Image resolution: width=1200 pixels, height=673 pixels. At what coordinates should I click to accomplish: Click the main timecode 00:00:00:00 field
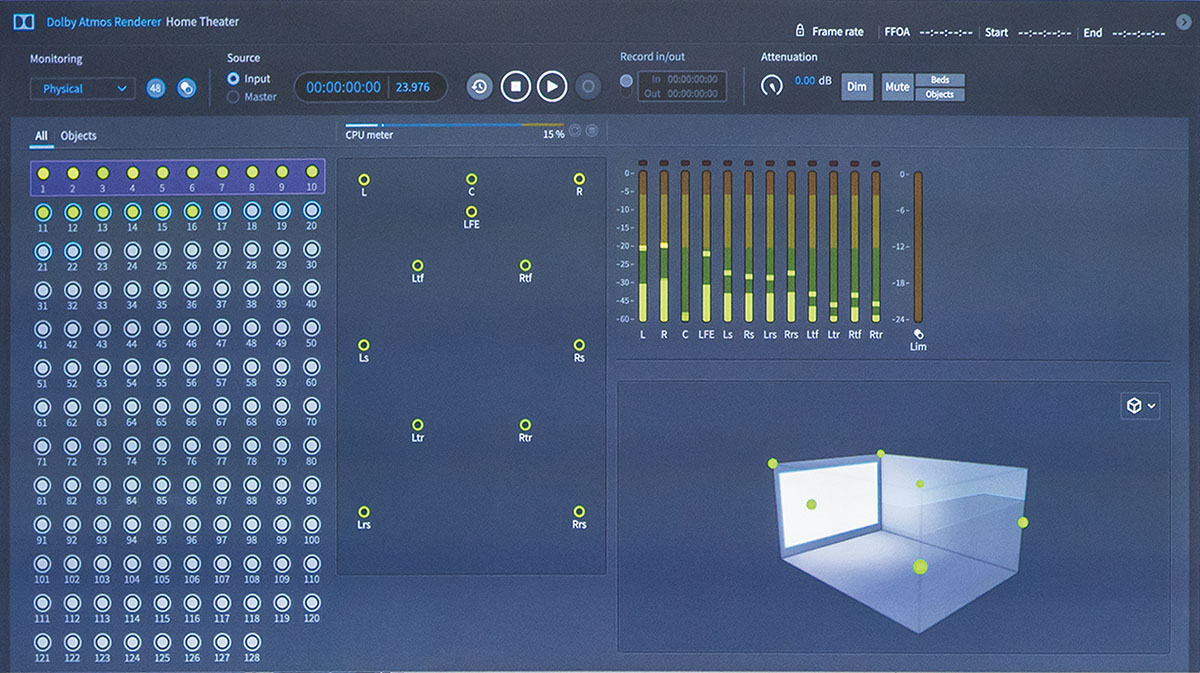pyautogui.click(x=343, y=87)
